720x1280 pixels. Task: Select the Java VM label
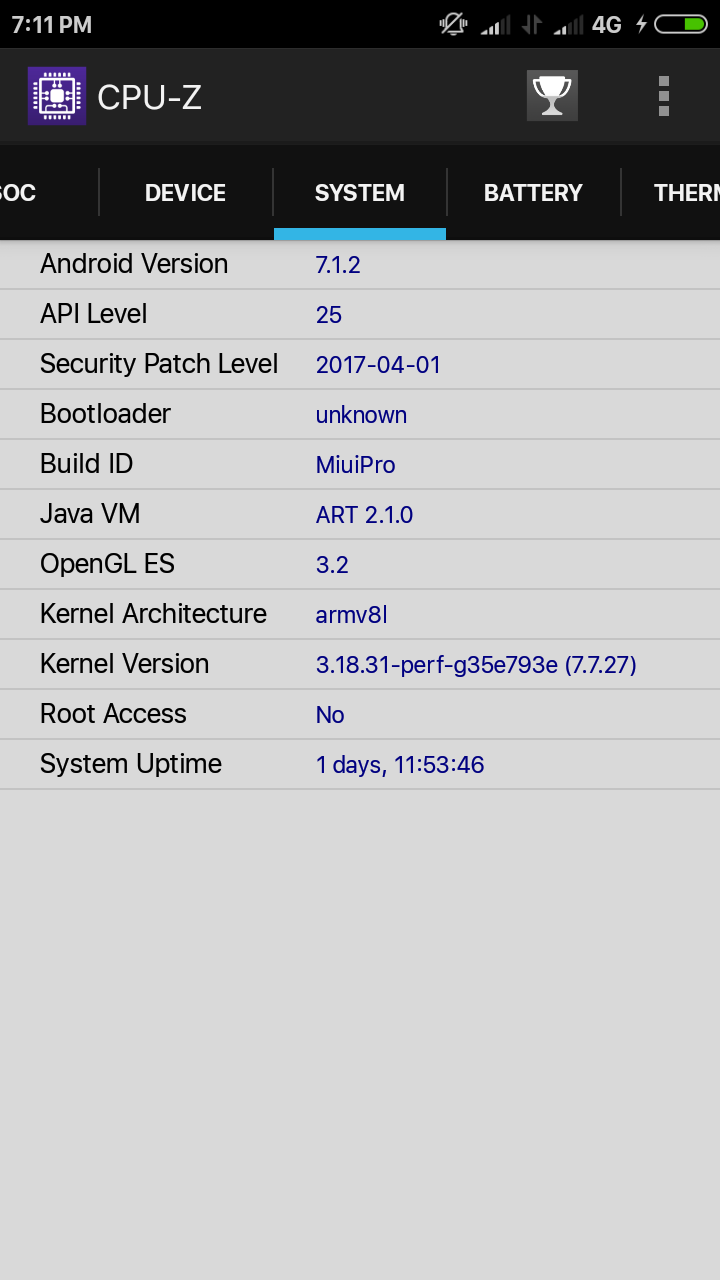90,514
